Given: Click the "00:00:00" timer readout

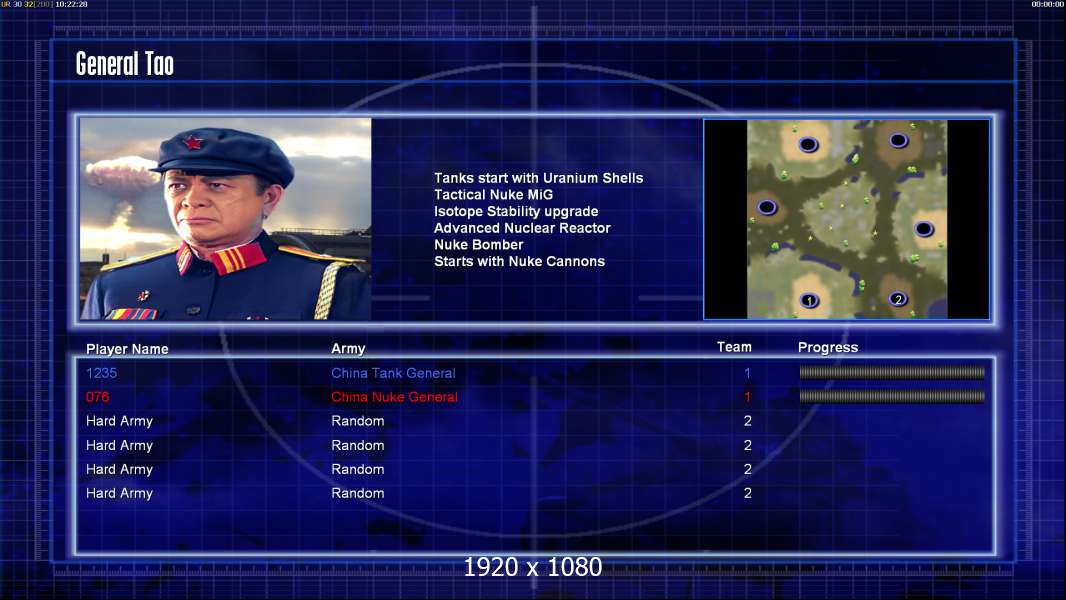Looking at the screenshot, I should click(1048, 4).
